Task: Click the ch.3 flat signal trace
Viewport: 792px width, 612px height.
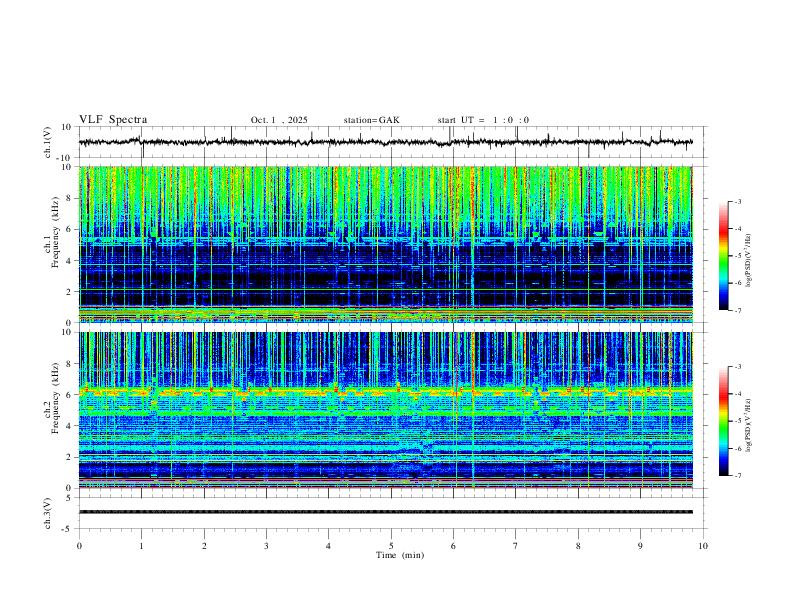Action: tap(385, 512)
